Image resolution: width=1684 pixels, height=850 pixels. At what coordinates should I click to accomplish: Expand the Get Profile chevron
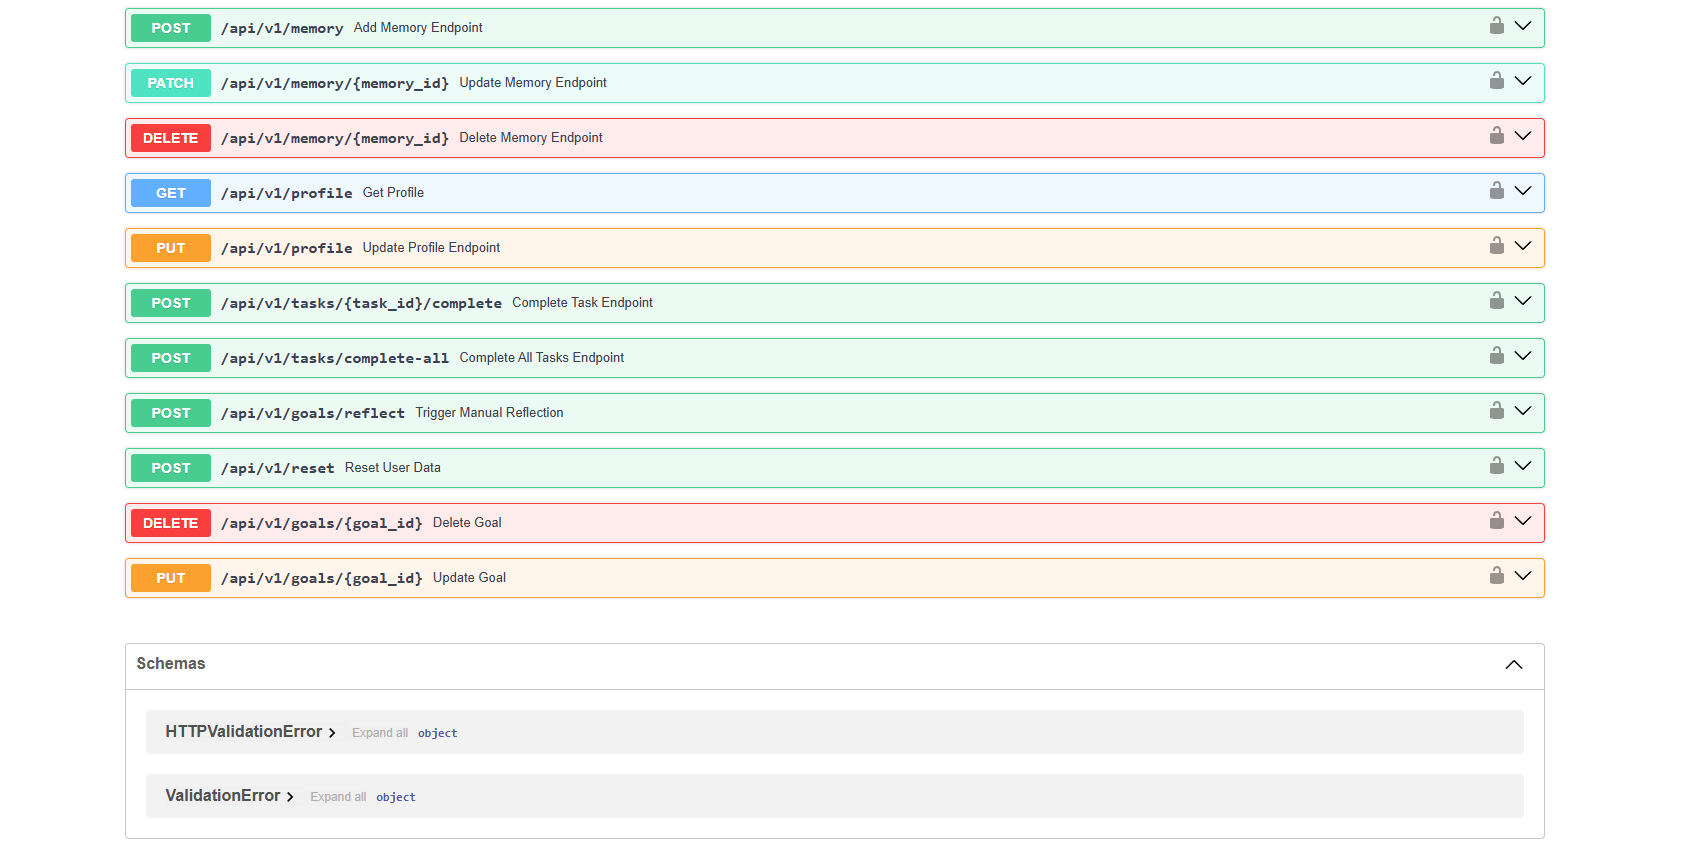1523,191
